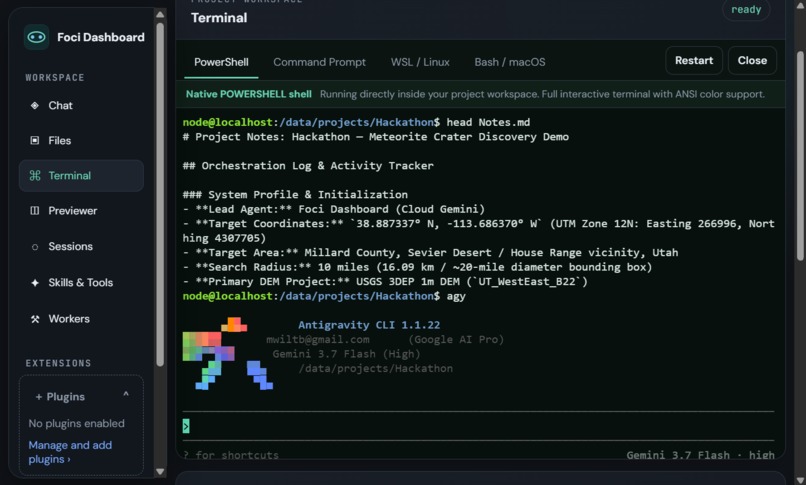
Task: Switch to the PowerShell tab
Action: pyautogui.click(x=221, y=62)
